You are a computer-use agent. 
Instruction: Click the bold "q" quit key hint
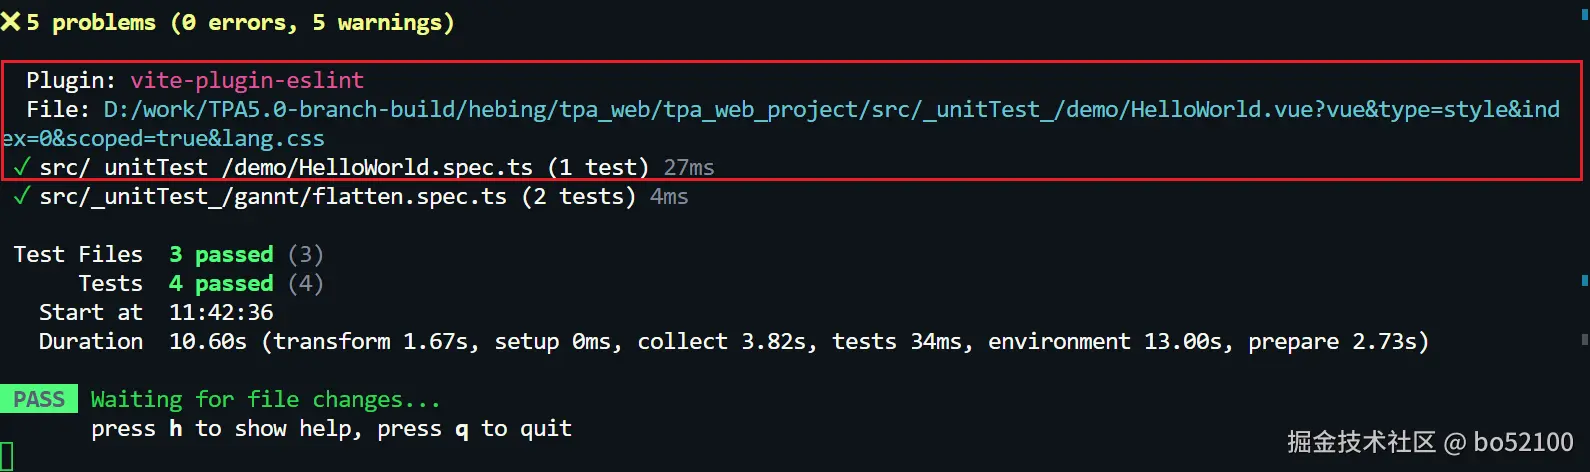coord(461,430)
